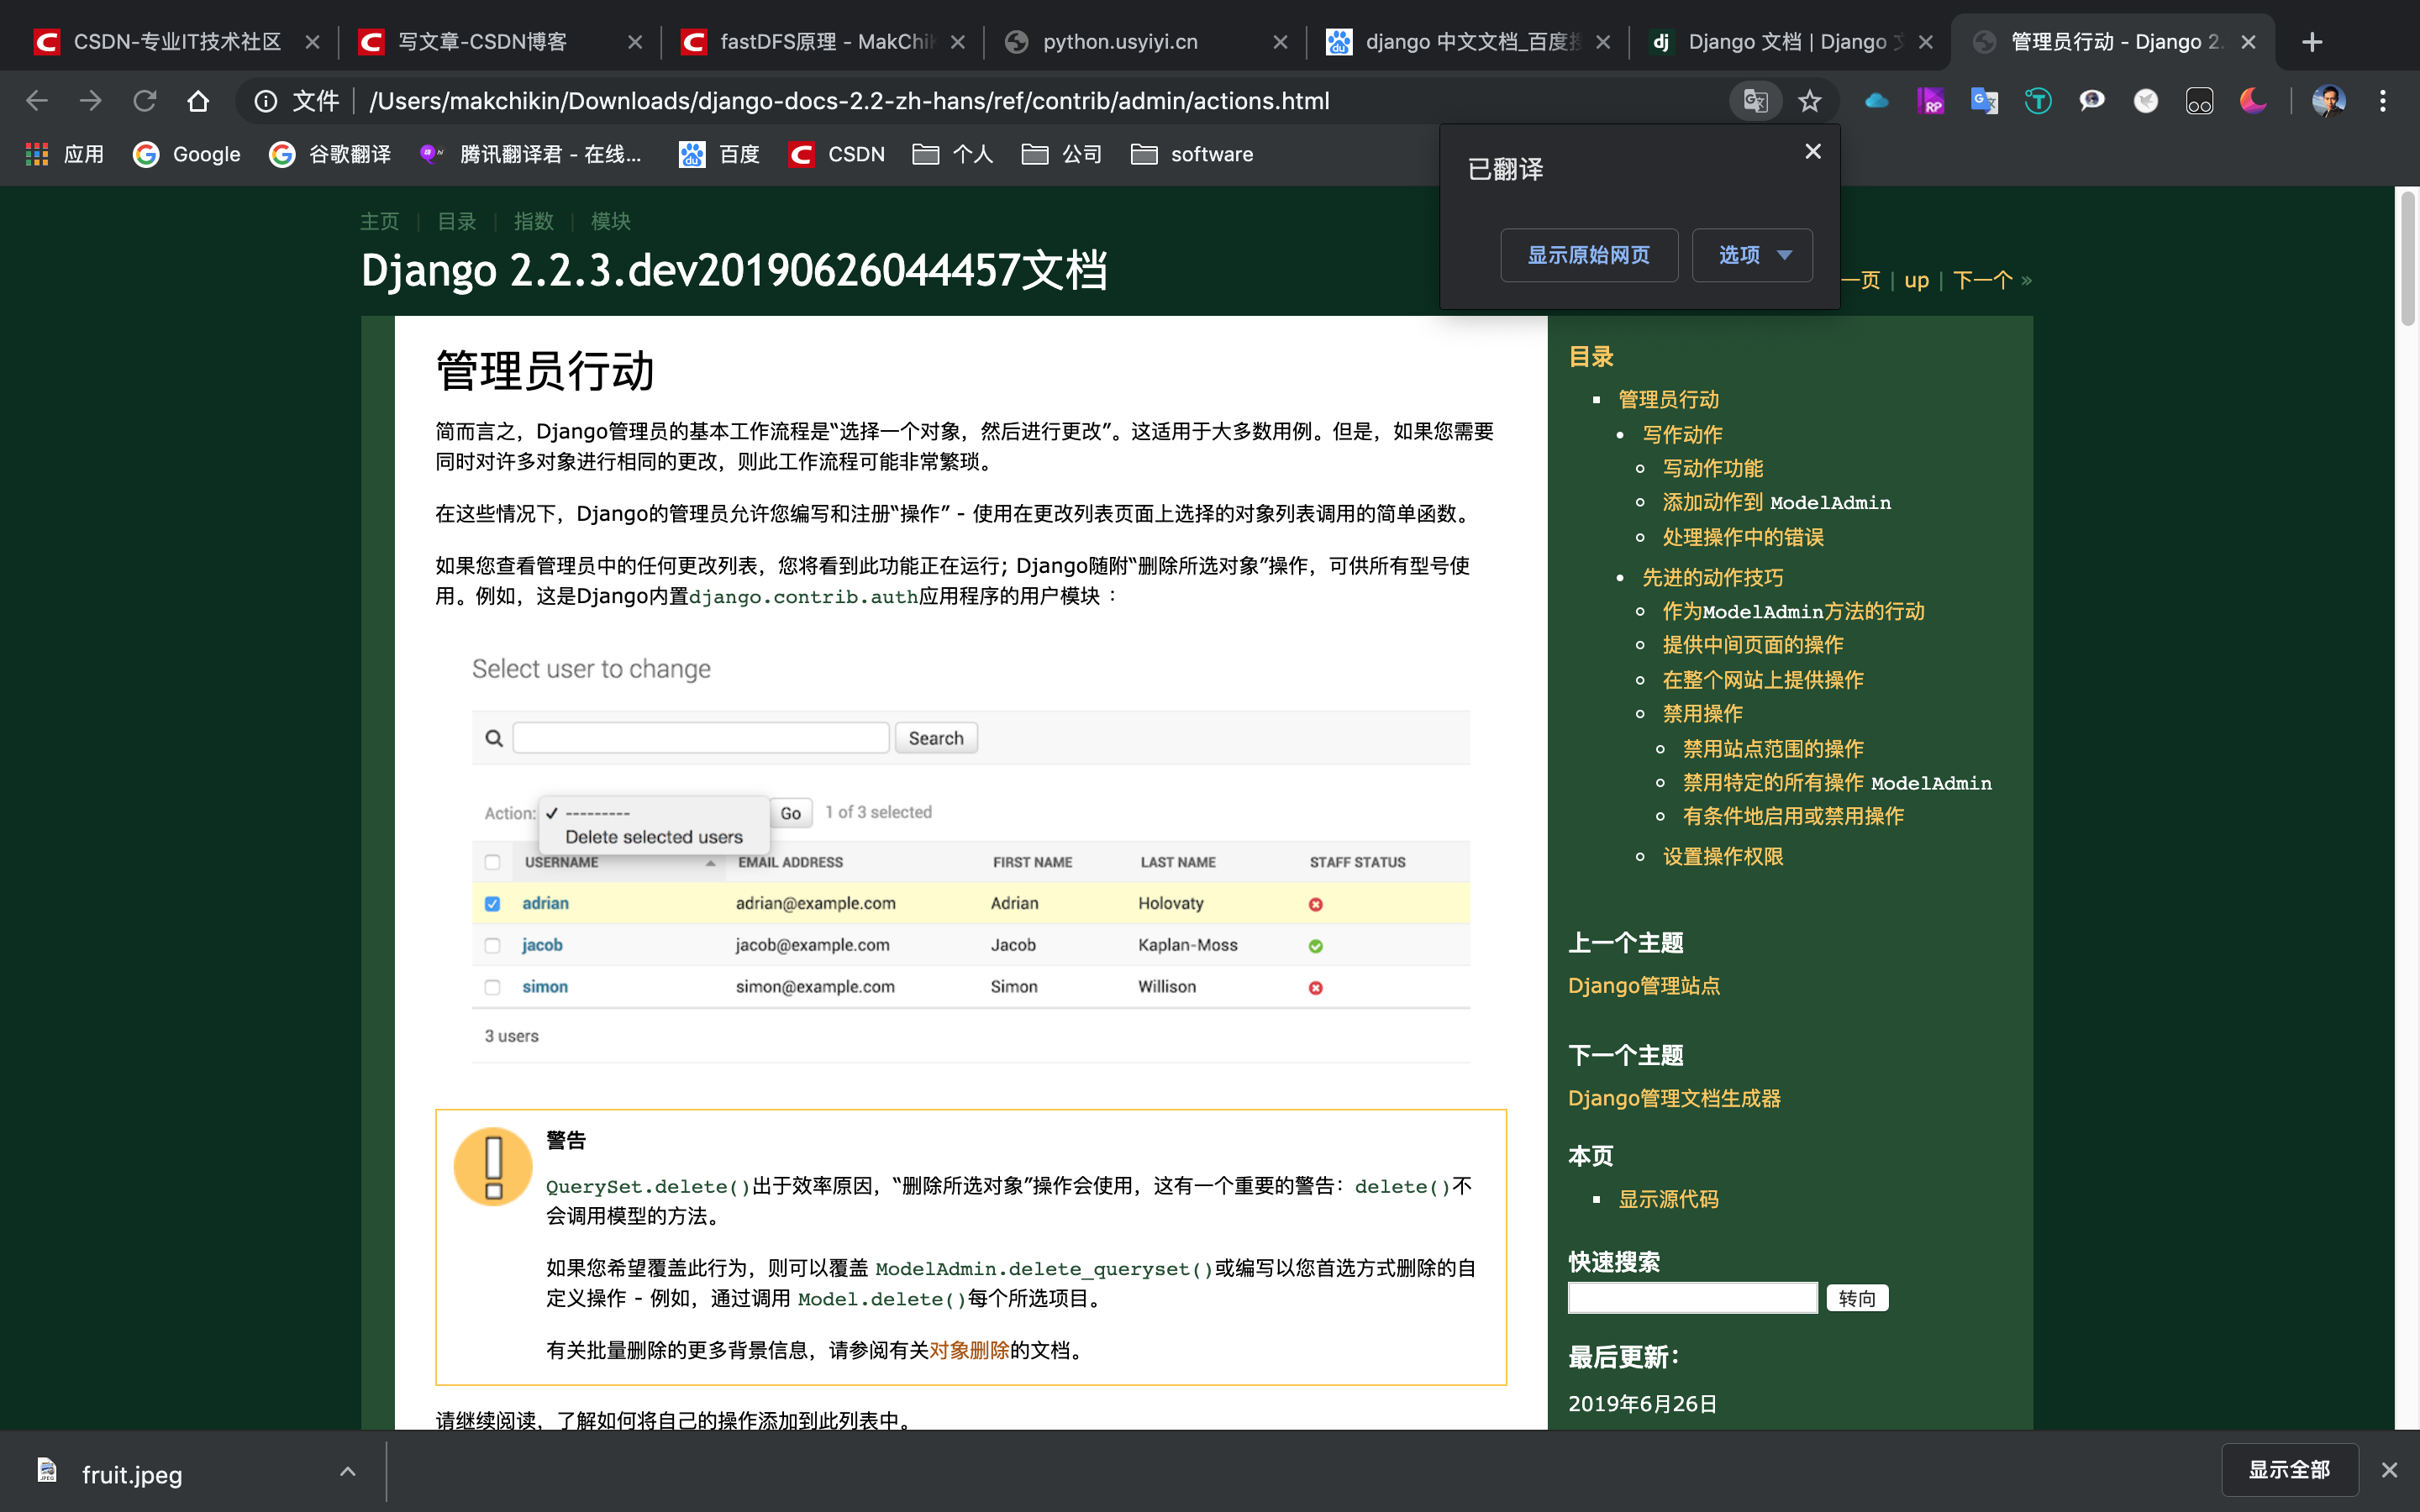Check the simon row checkbox
The image size is (2420, 1512).
[492, 987]
